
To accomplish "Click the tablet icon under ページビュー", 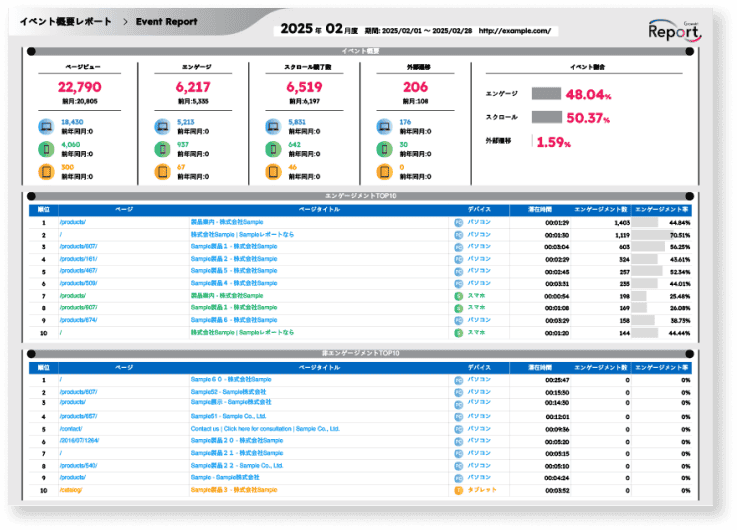I will click(x=45, y=171).
